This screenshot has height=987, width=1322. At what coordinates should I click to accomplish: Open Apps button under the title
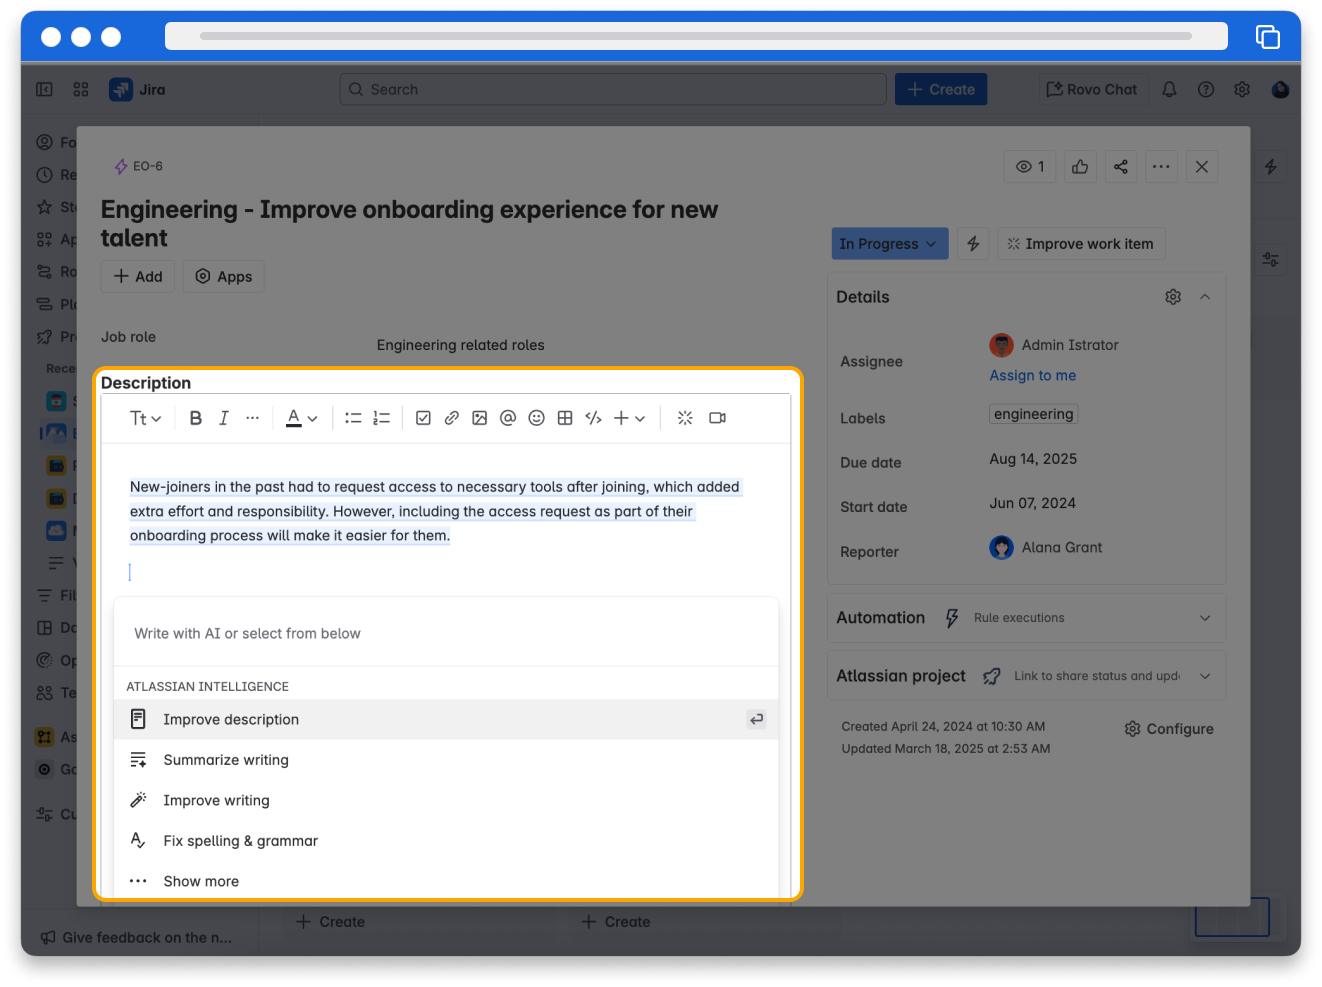tap(224, 277)
